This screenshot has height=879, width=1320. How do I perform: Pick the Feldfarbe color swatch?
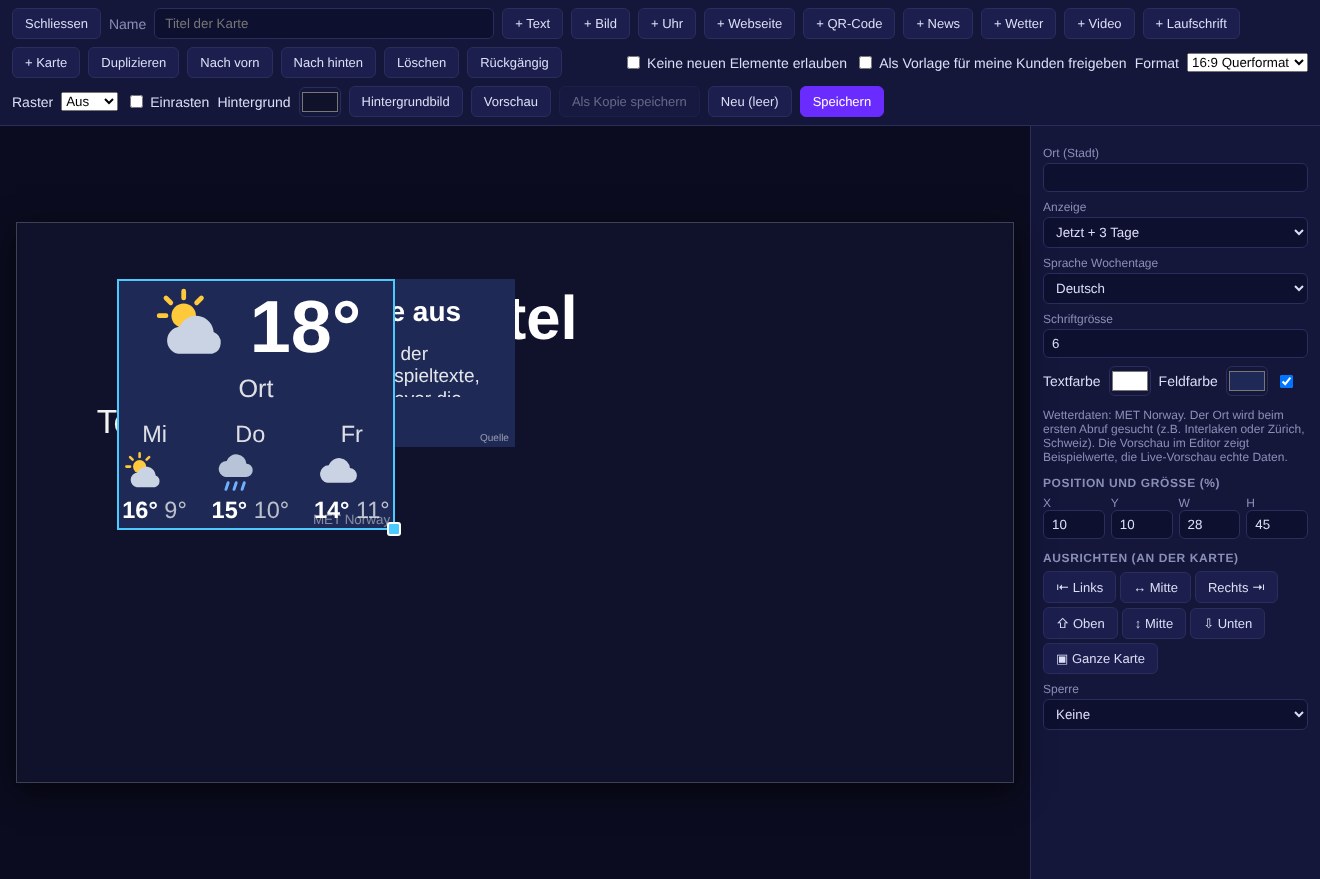1247,381
